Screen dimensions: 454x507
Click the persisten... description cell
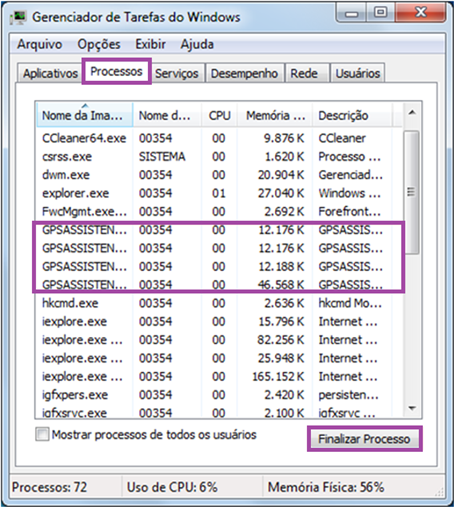(348, 395)
